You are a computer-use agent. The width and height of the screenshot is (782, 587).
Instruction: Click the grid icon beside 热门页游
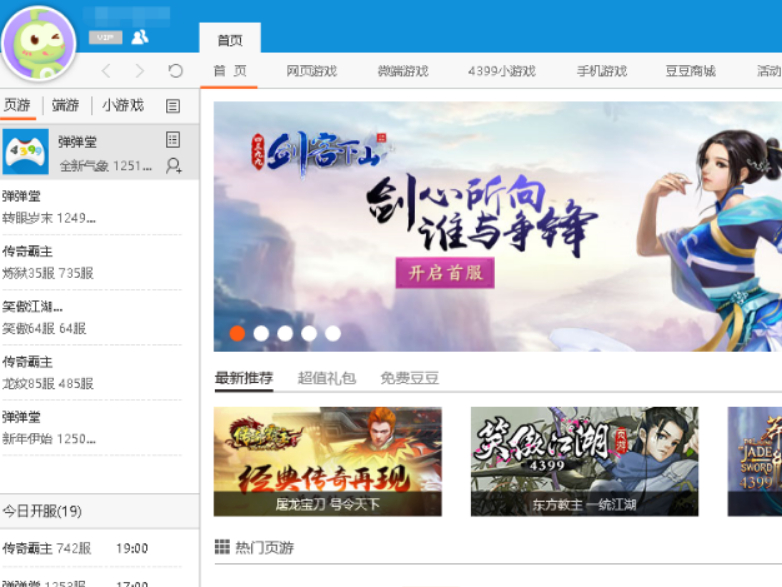(x=222, y=547)
